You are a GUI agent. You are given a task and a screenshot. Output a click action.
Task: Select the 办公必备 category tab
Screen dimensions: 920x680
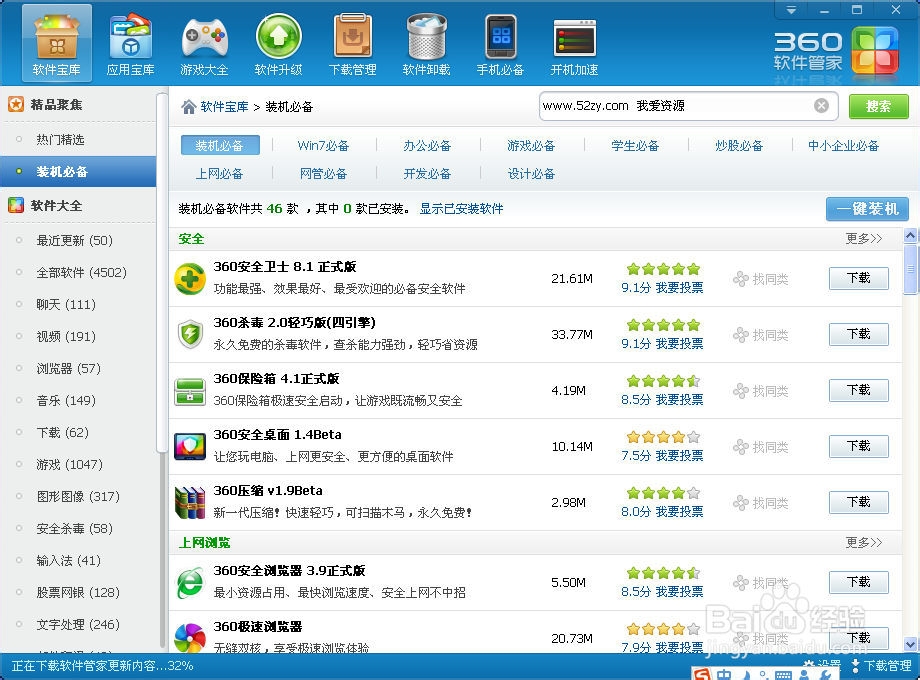[x=427, y=146]
